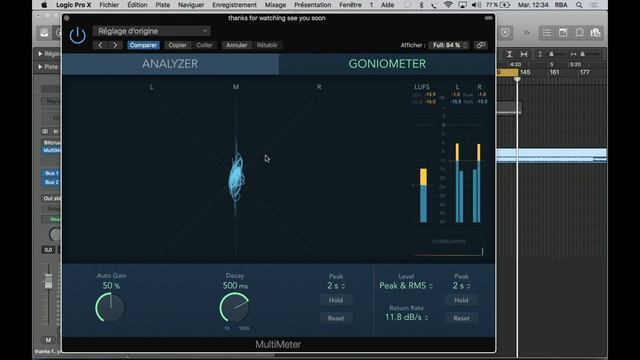Viewport: 640px width, 360px height.
Task: Click the playhead marker in the ruler
Action: coord(517,79)
